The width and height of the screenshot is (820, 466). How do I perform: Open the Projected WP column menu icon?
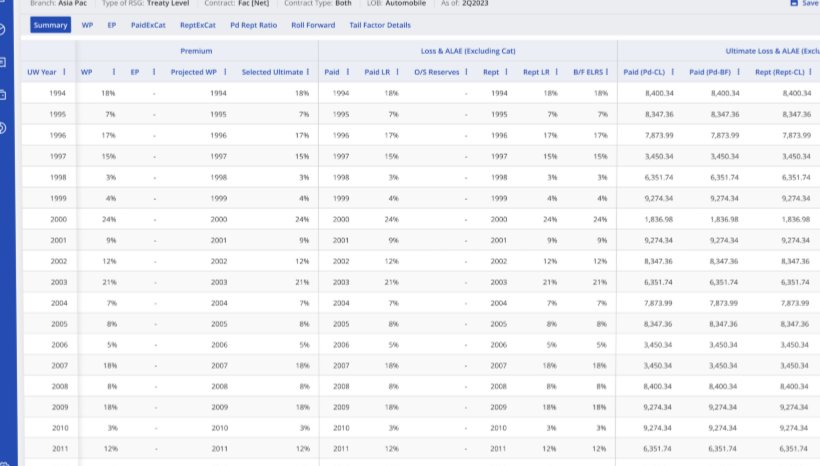[225, 72]
